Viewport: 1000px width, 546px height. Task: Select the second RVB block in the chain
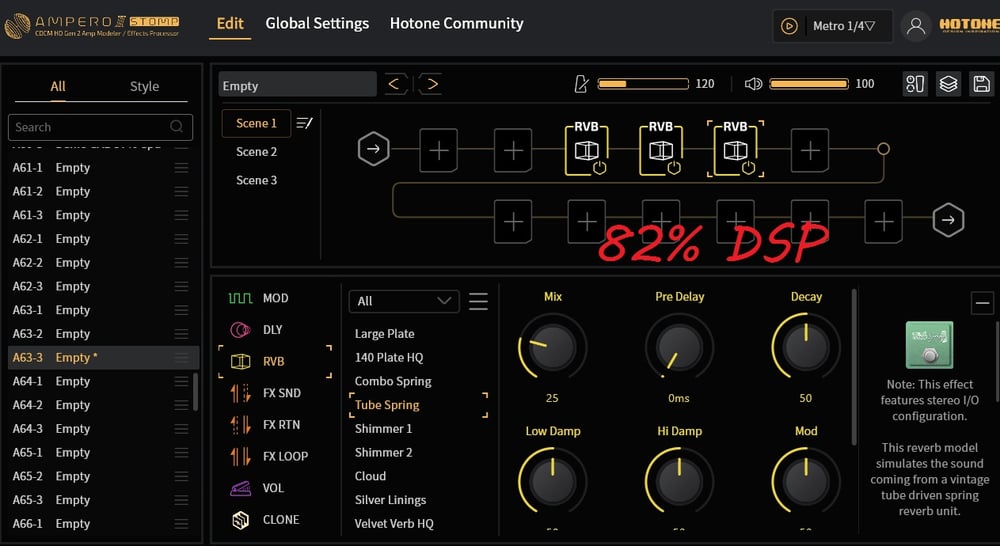click(661, 148)
